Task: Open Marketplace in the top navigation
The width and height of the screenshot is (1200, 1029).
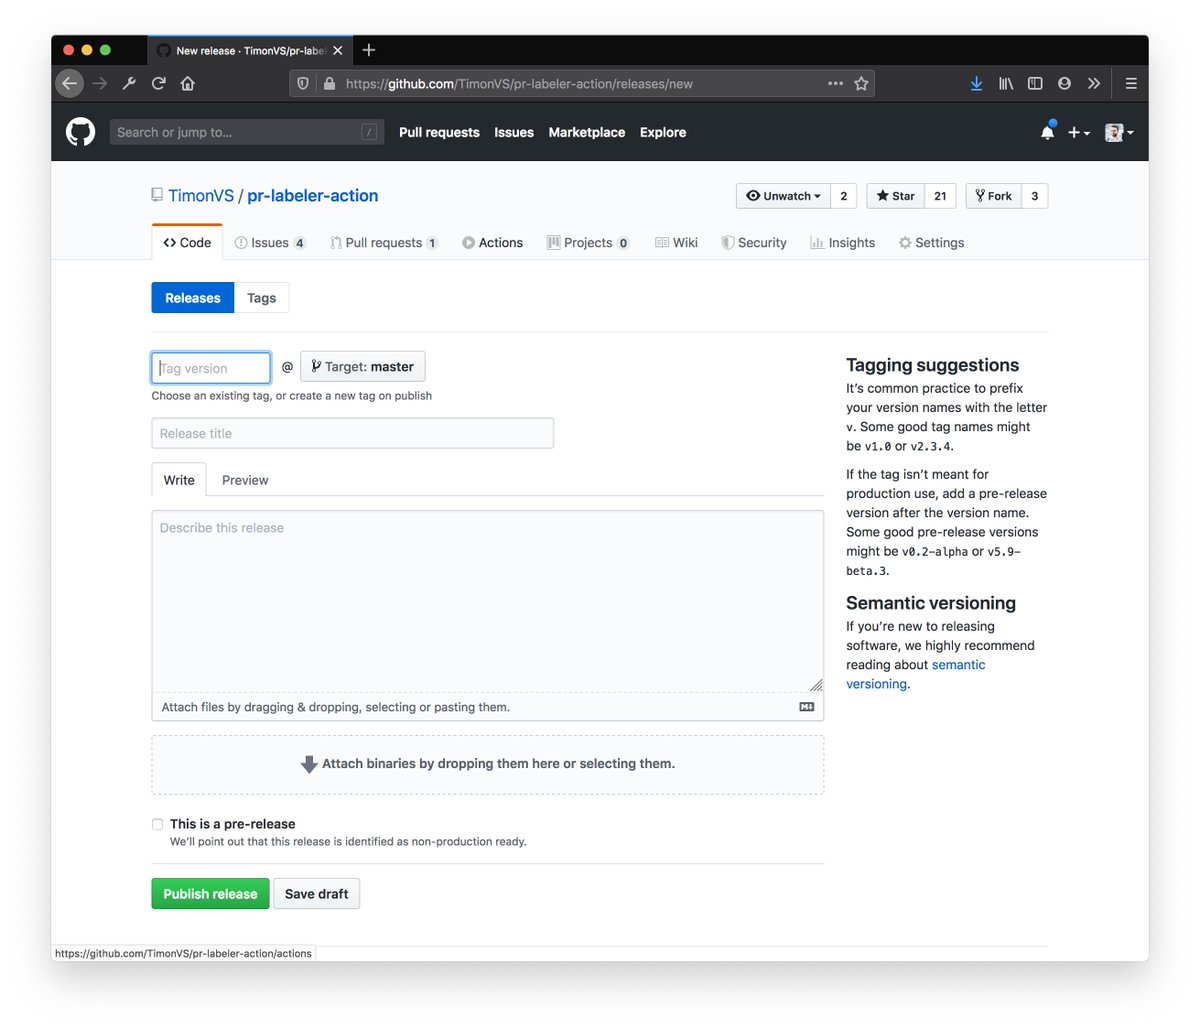Action: tap(587, 132)
